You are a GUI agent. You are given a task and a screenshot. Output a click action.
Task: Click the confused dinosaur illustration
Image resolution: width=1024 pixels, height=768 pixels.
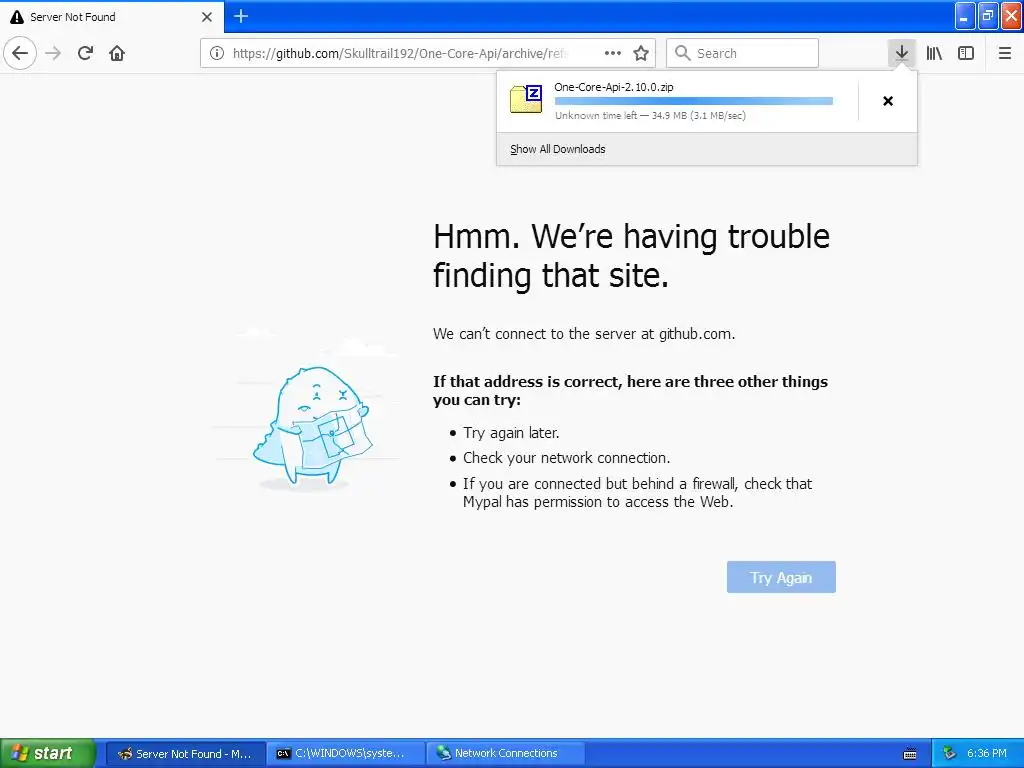point(312,428)
